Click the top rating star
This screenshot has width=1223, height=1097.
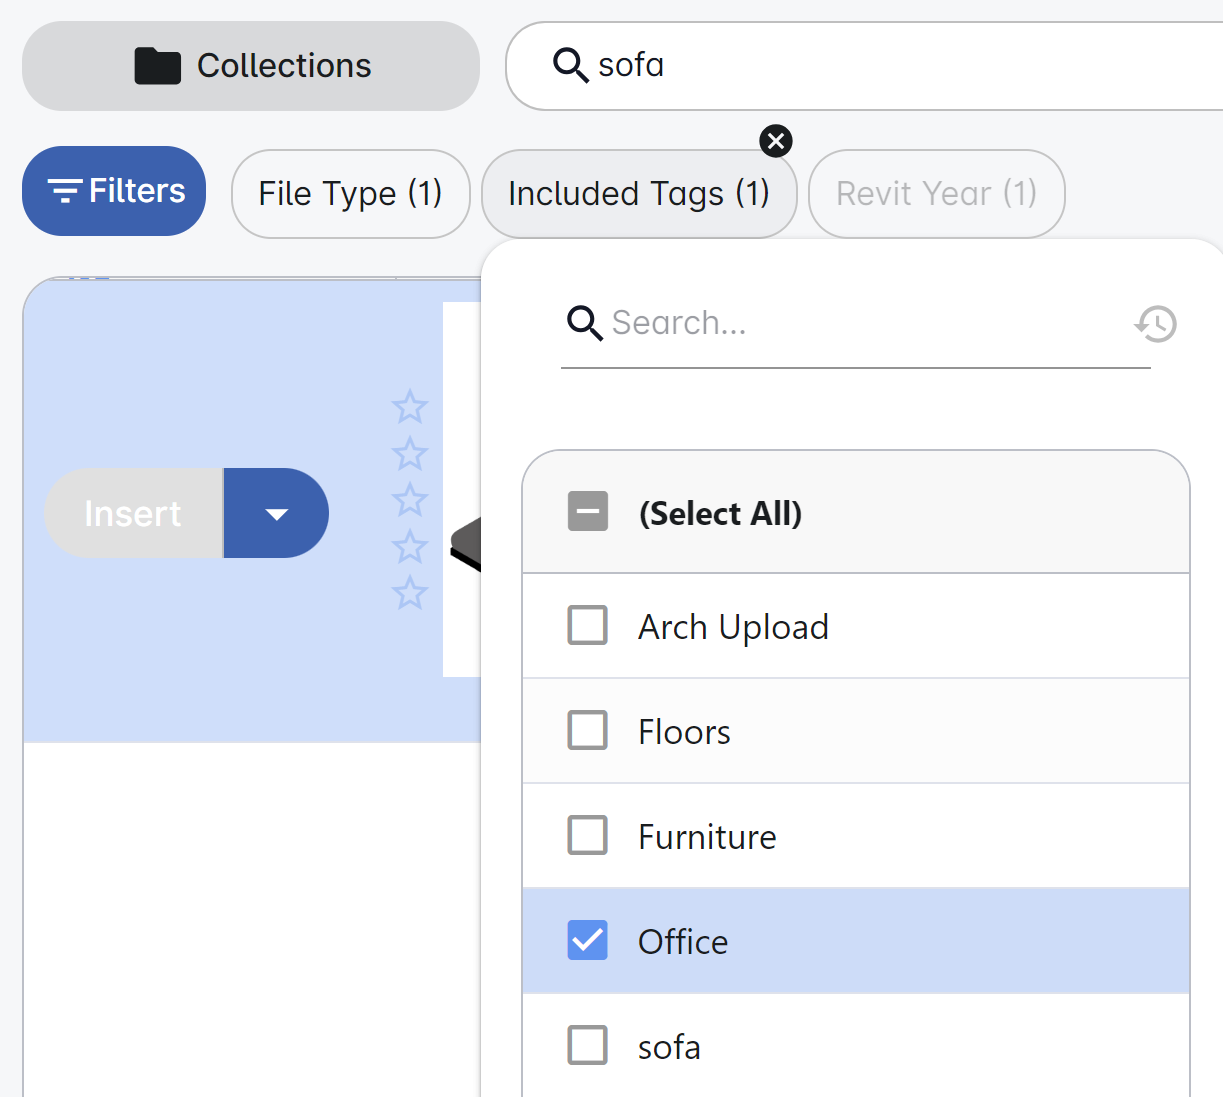tap(410, 407)
